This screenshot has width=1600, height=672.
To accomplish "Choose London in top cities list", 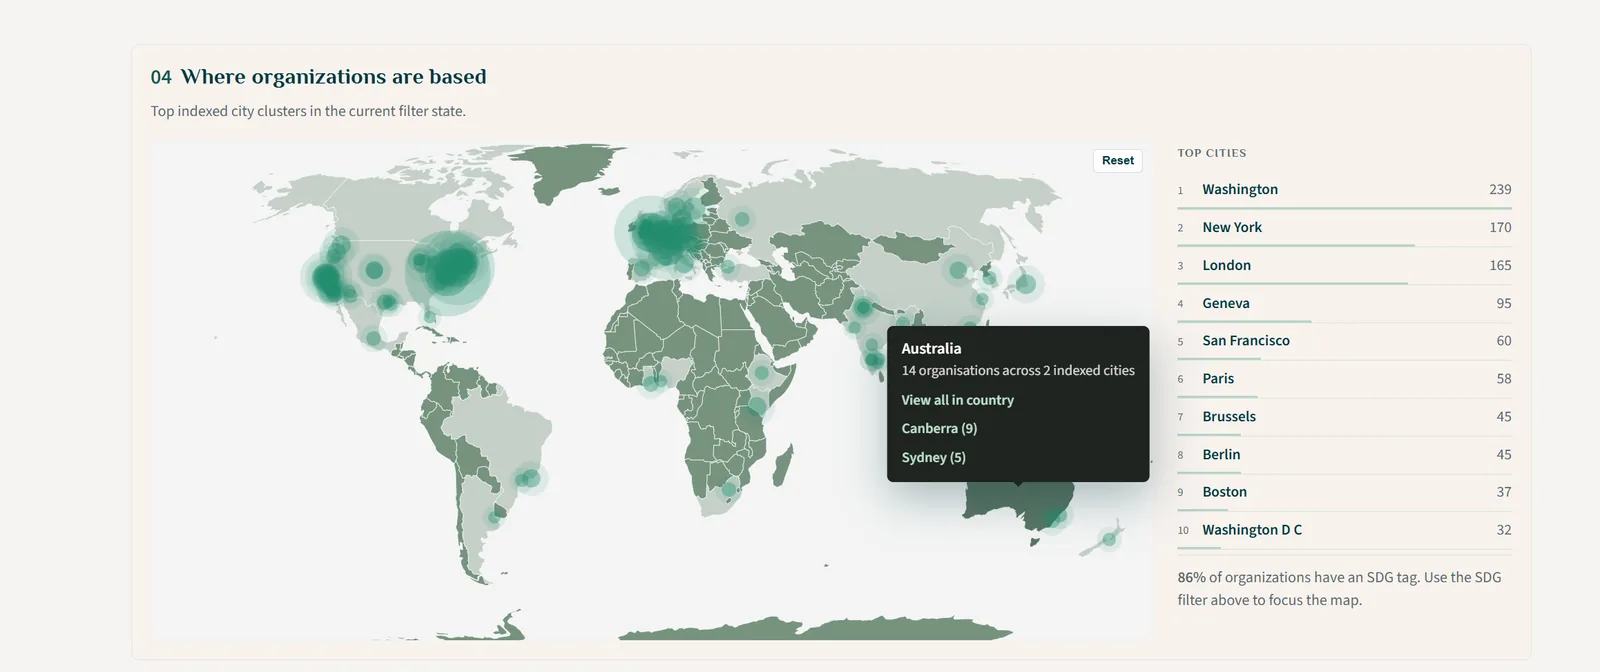I will click(x=1344, y=266).
